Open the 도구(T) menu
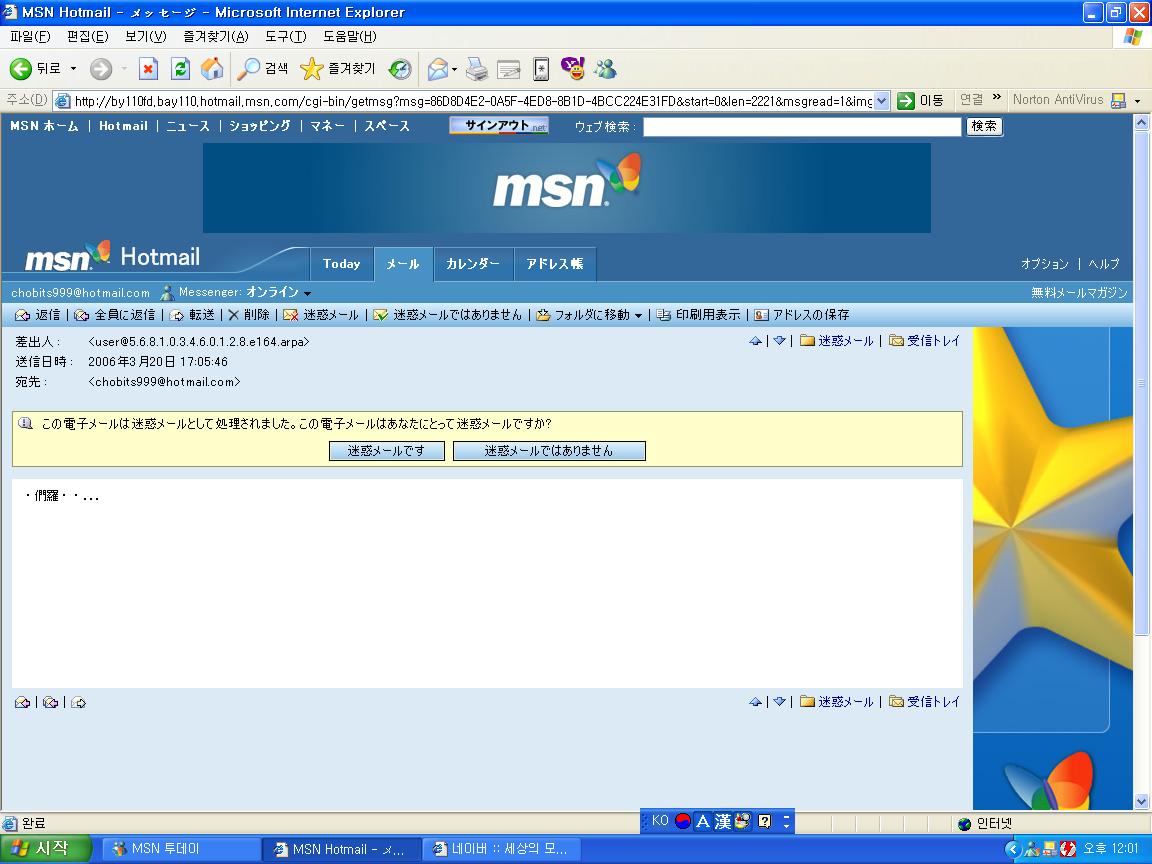 pos(286,36)
